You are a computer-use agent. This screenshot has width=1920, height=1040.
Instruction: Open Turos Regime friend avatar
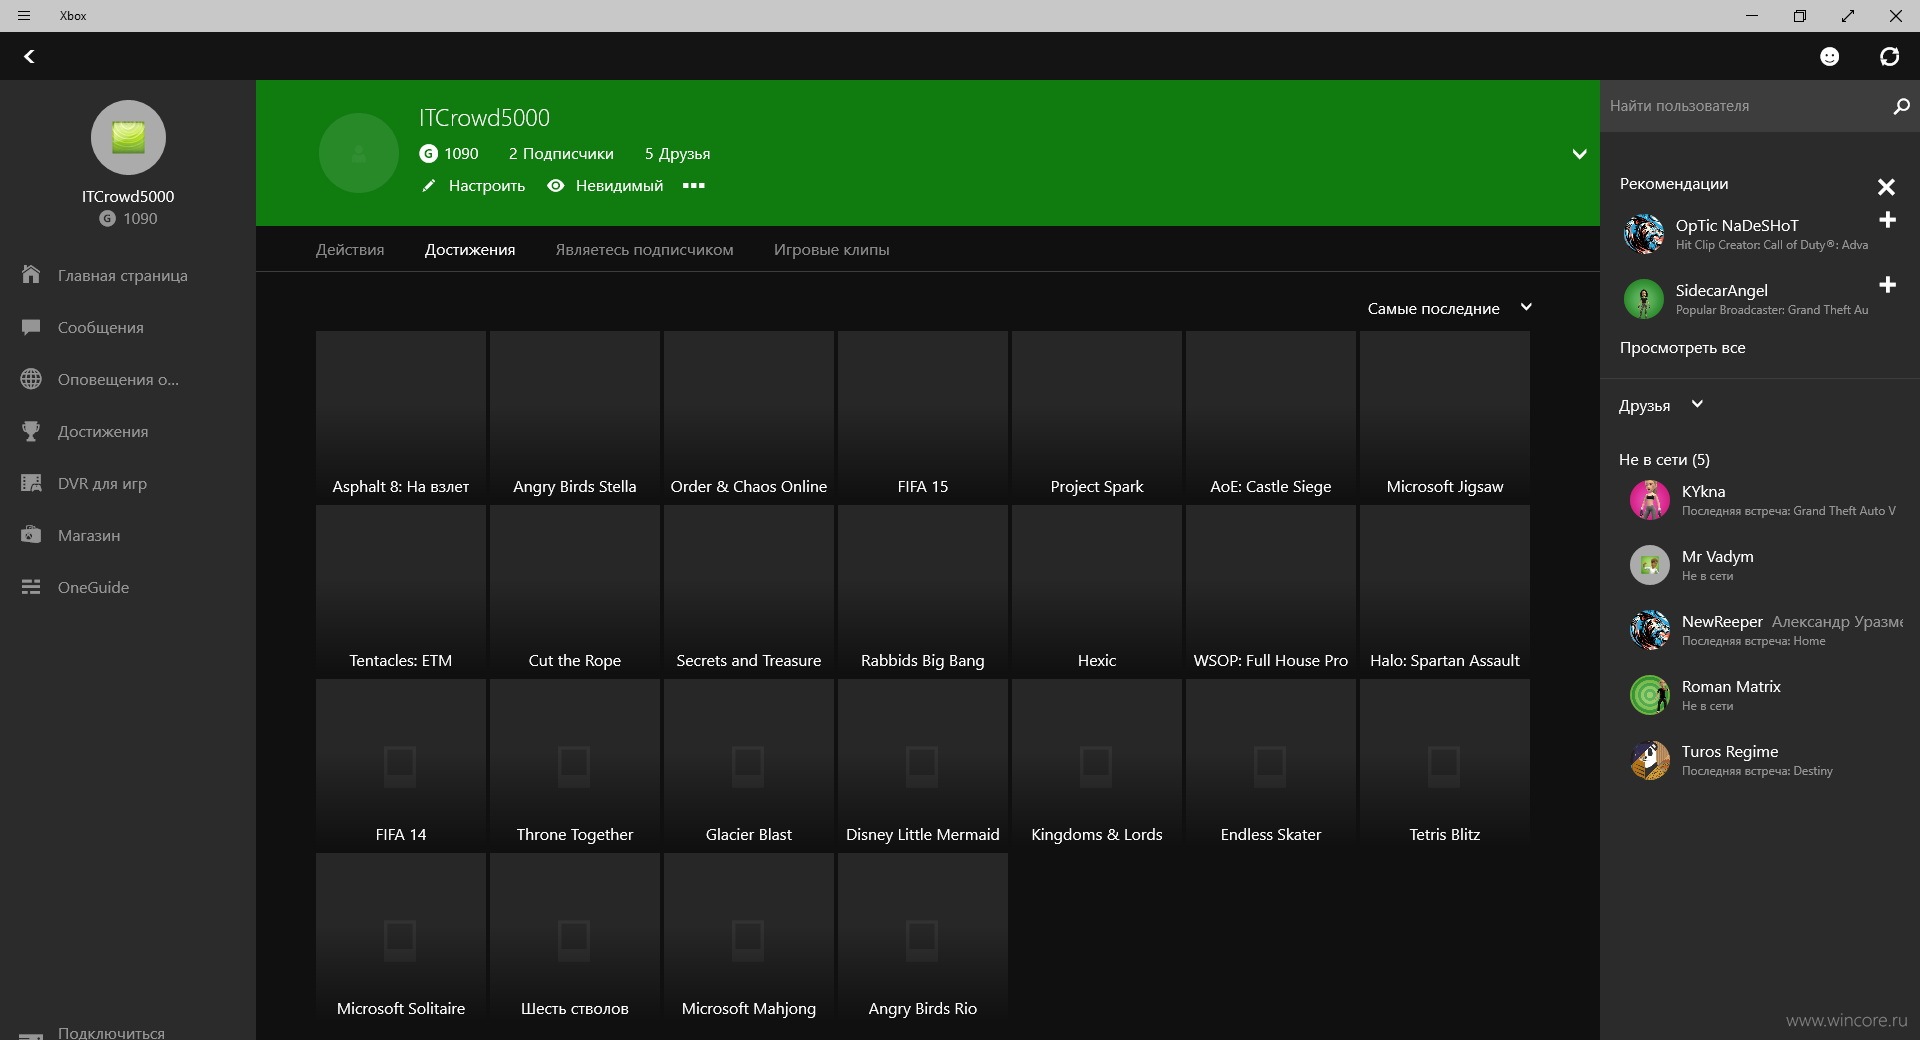pyautogui.click(x=1650, y=760)
